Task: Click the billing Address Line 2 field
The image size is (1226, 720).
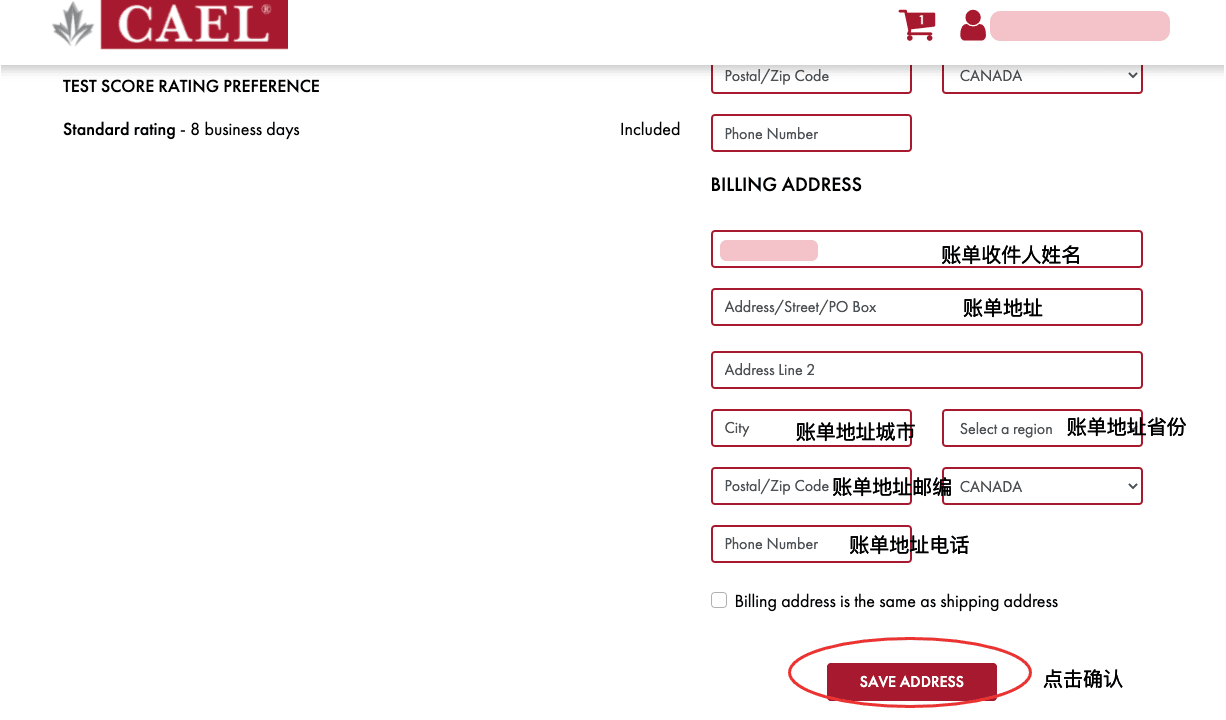Action: coord(926,370)
